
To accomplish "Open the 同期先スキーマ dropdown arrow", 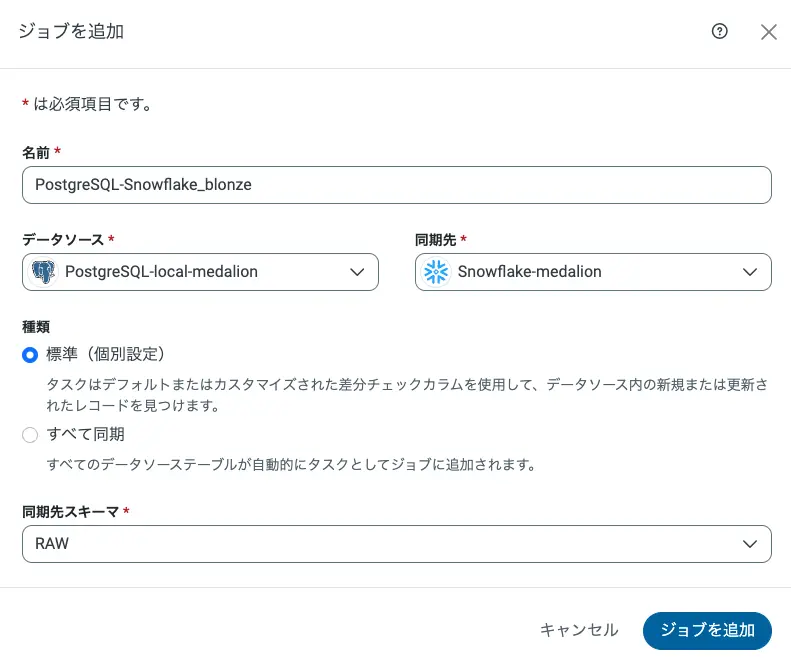I will [750, 544].
